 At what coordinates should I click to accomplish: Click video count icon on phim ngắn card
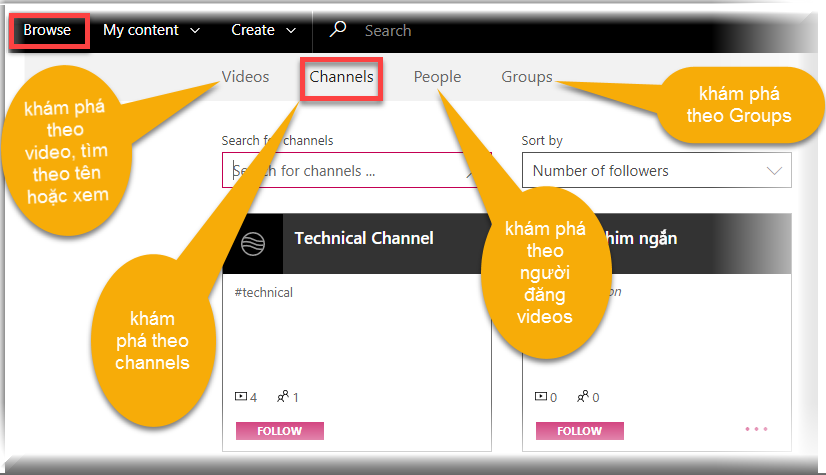541,397
